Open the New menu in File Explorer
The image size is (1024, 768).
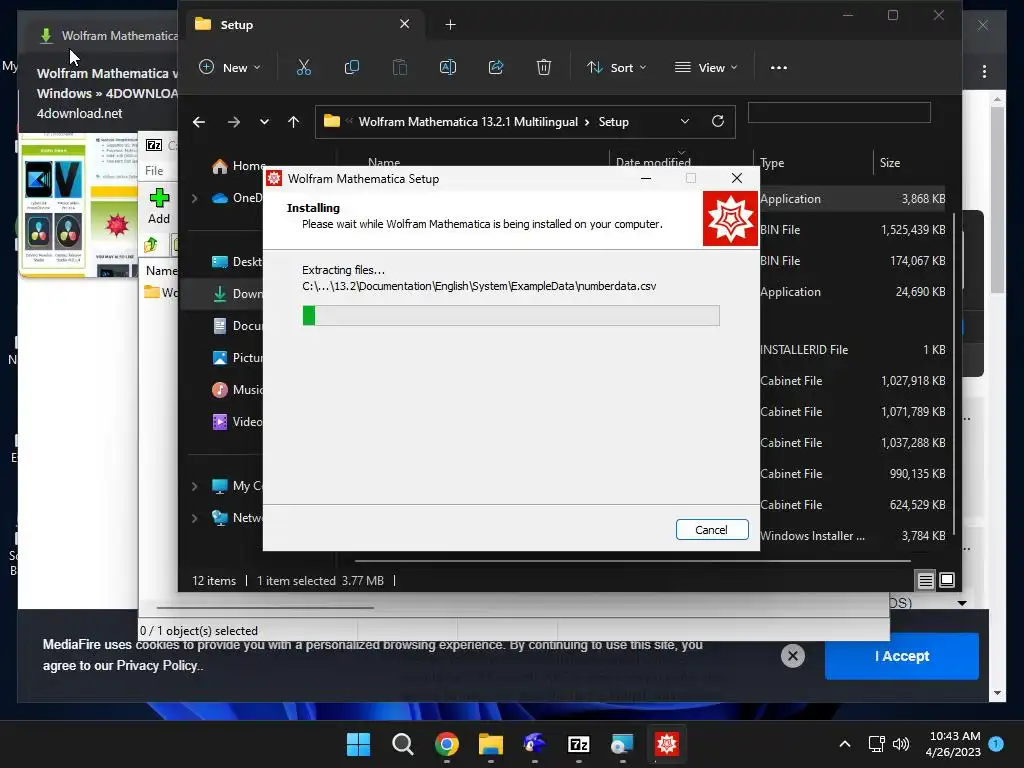coord(230,67)
